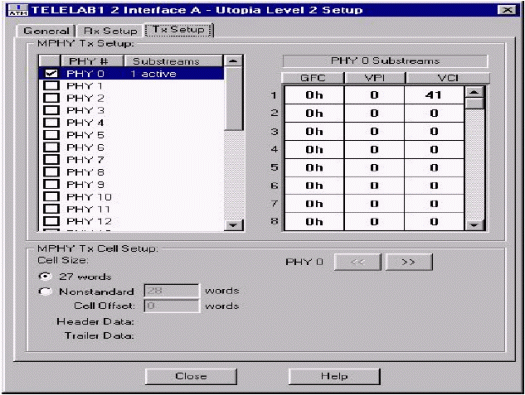525x395 pixels.
Task: Click the ATM application icon in title bar
Action: tap(18, 10)
